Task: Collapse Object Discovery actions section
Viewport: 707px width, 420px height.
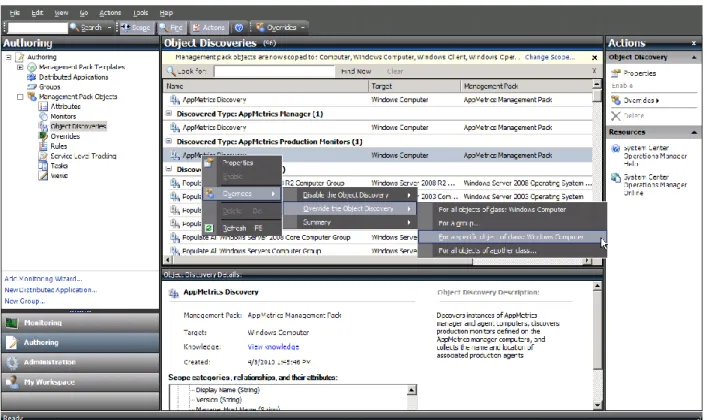Action: coord(693,57)
